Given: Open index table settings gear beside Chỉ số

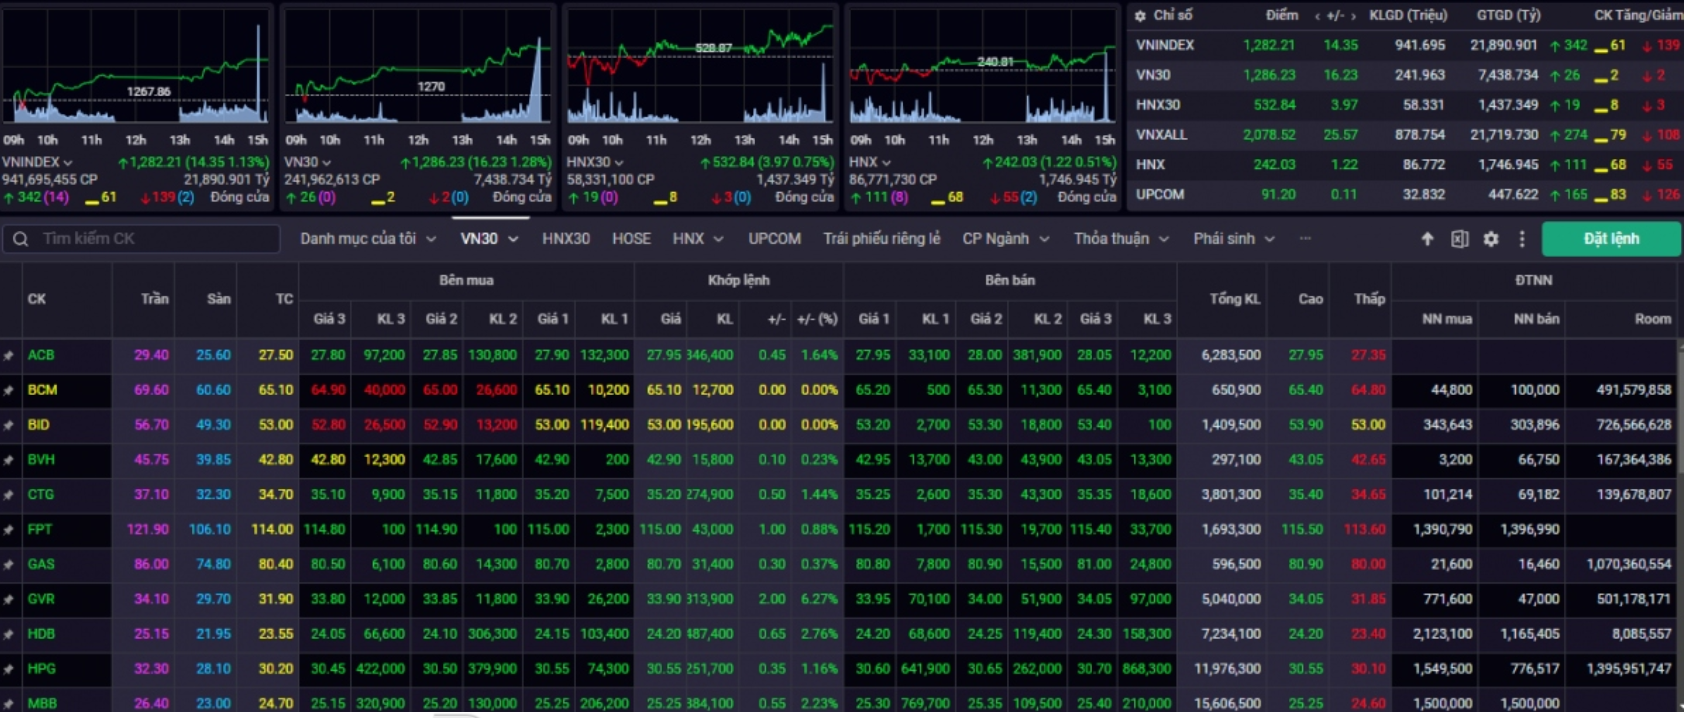Looking at the screenshot, I should click(x=1139, y=16).
